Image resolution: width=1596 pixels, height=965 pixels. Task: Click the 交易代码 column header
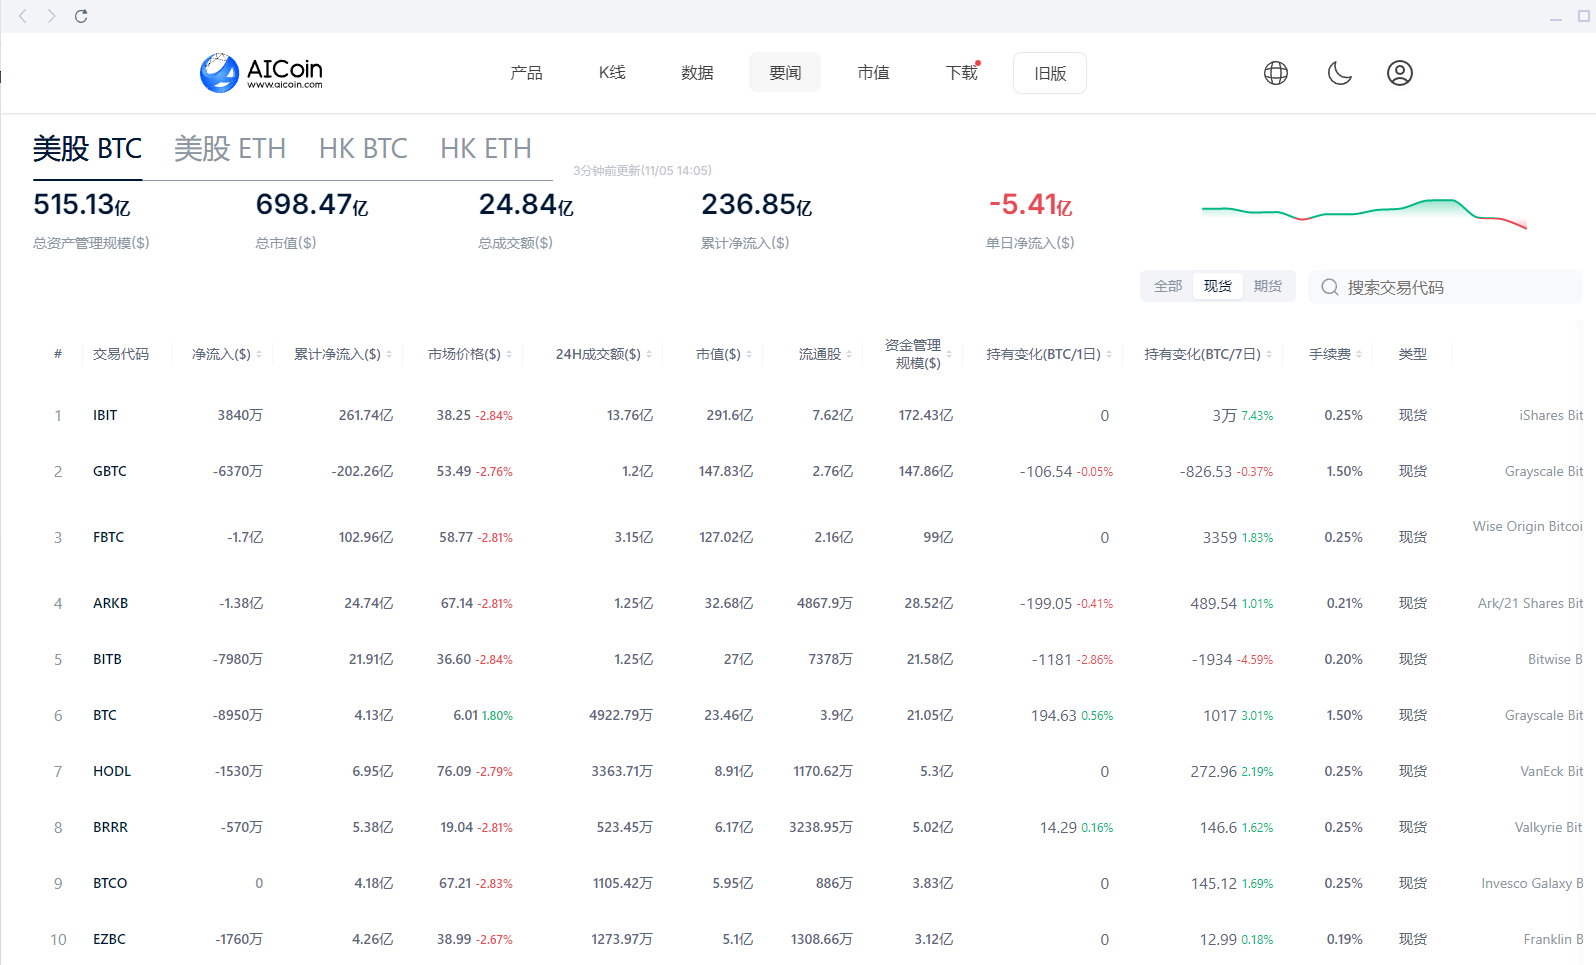point(121,354)
